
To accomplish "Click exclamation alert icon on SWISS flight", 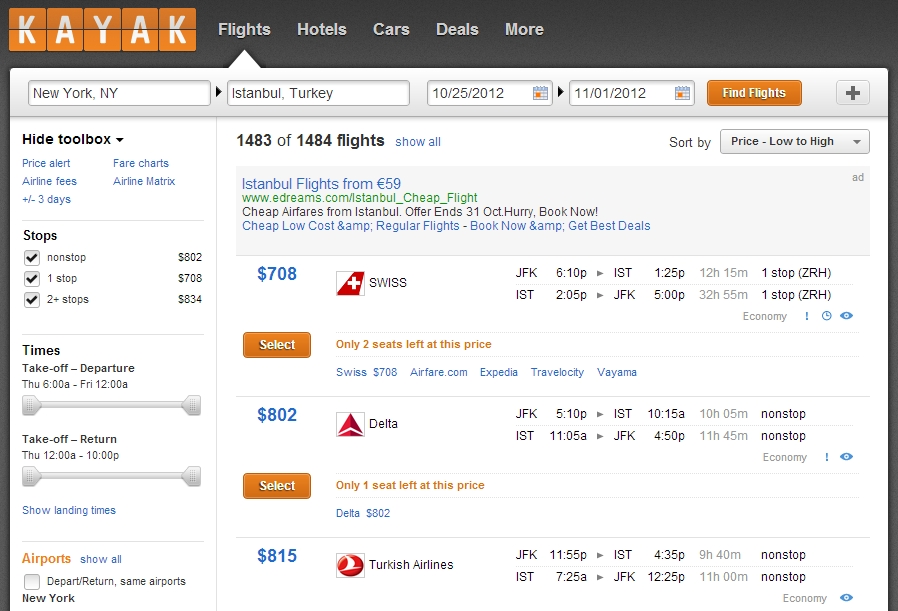I will click(807, 316).
